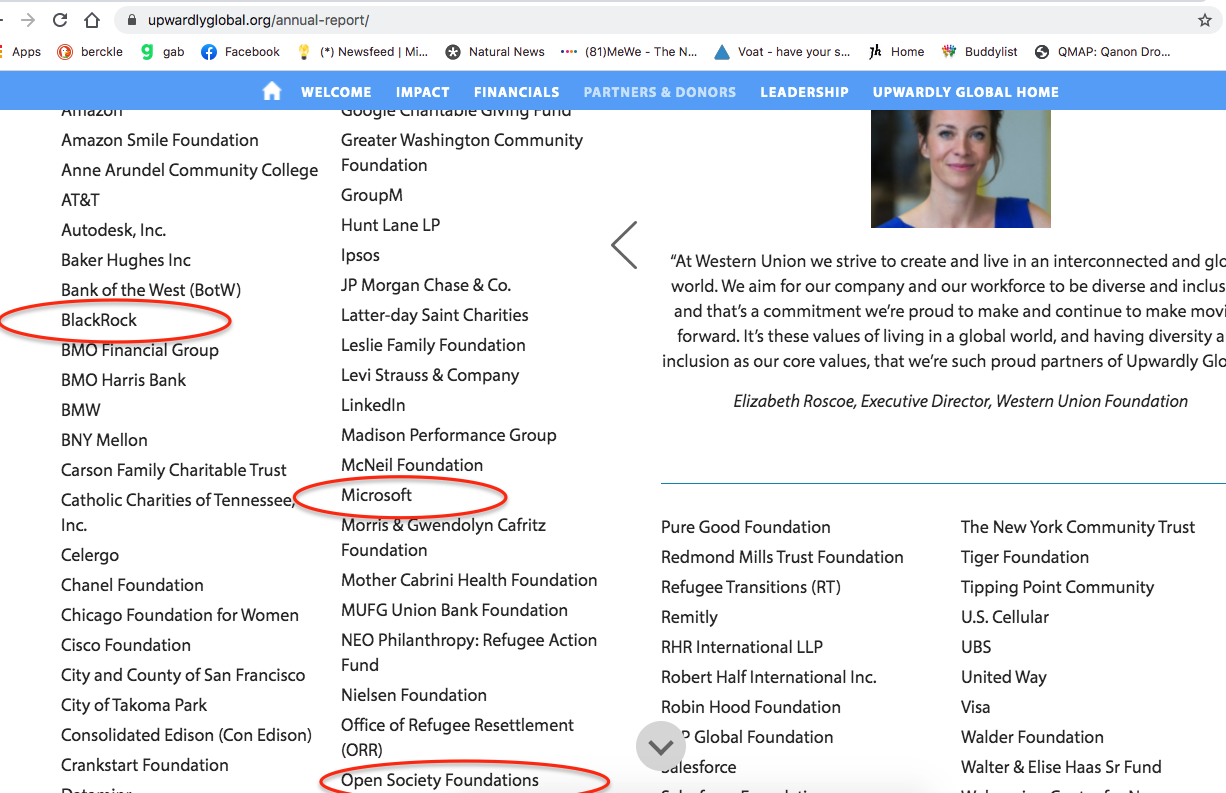
Task: Open the FINANCIALS nav section
Action: coord(517,92)
